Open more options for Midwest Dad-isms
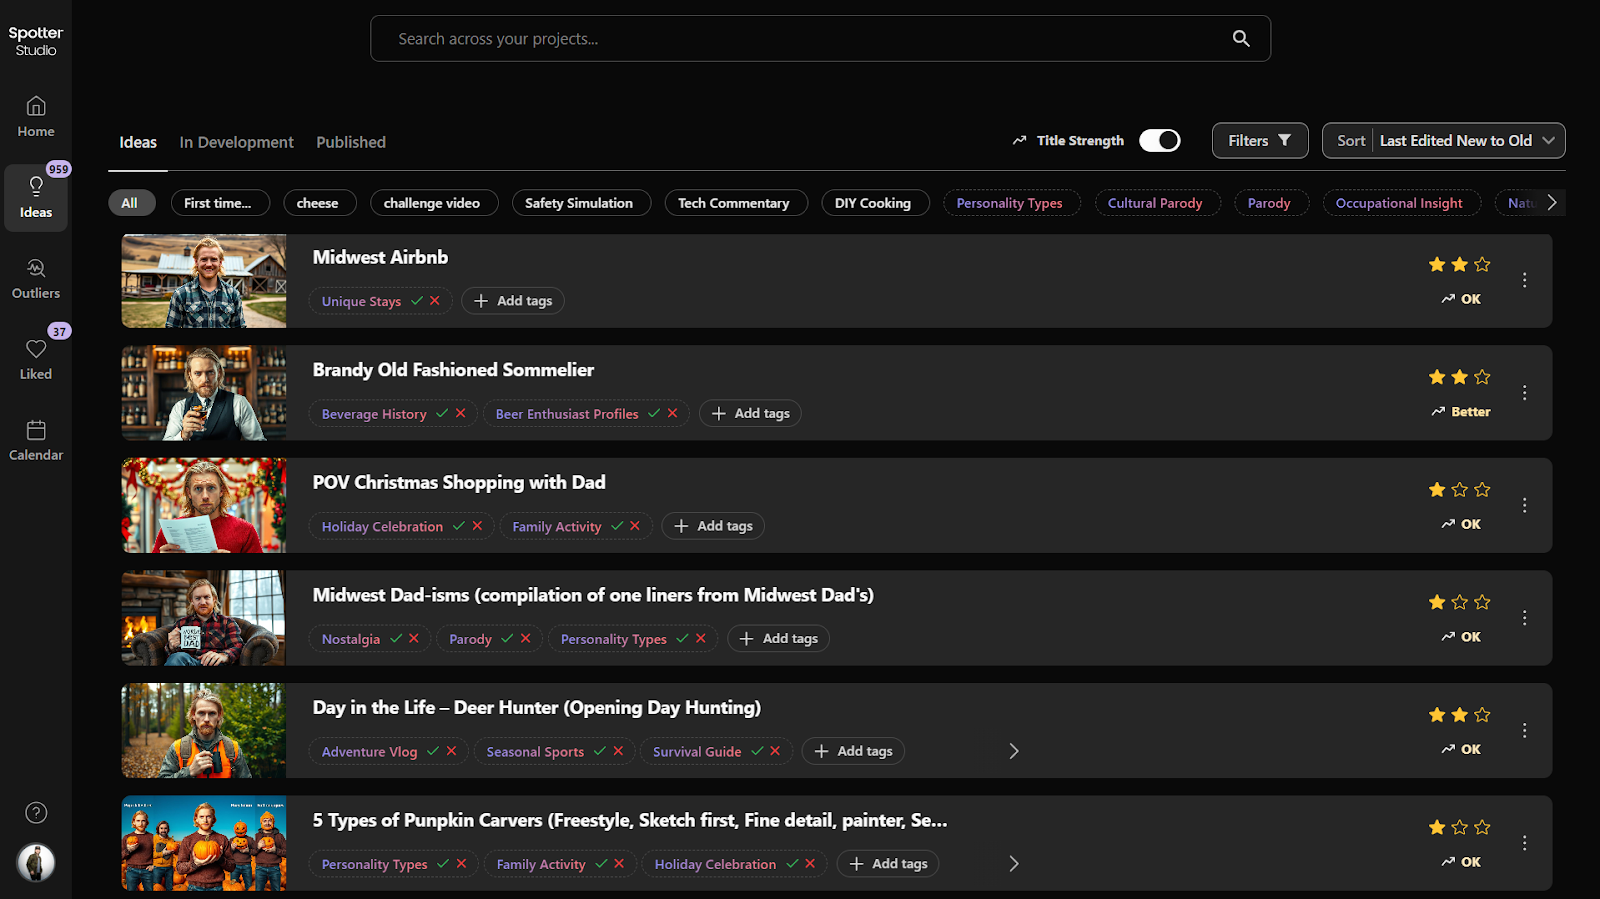 coord(1524,618)
